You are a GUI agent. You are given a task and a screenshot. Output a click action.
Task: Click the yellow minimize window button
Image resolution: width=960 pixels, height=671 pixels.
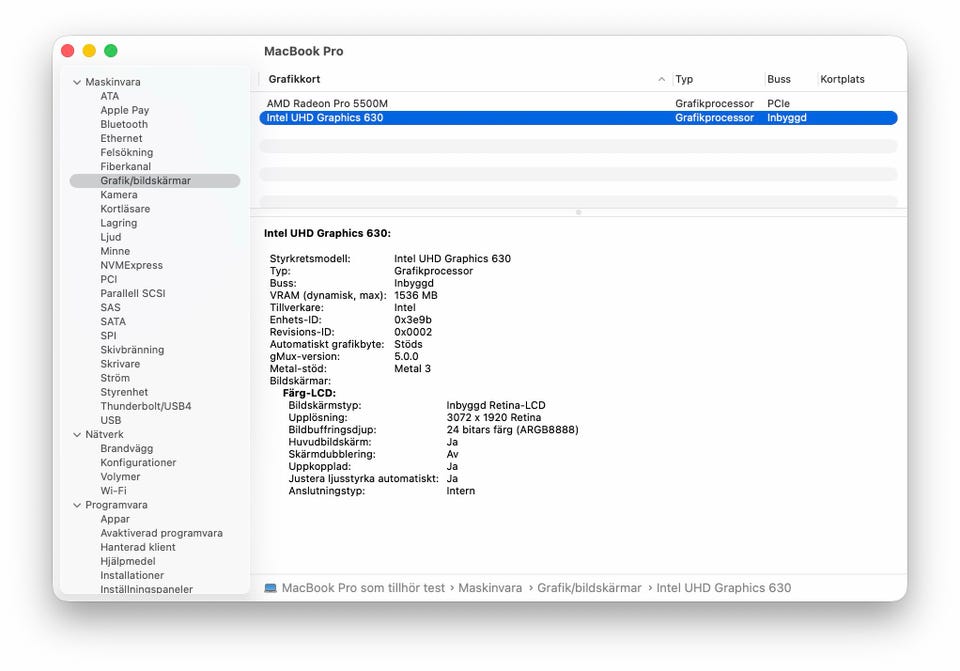[89, 51]
